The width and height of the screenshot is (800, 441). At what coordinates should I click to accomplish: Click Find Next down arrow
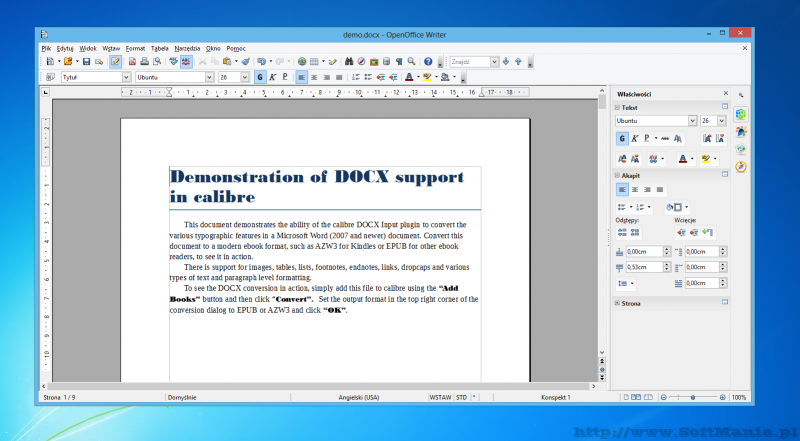pos(506,61)
